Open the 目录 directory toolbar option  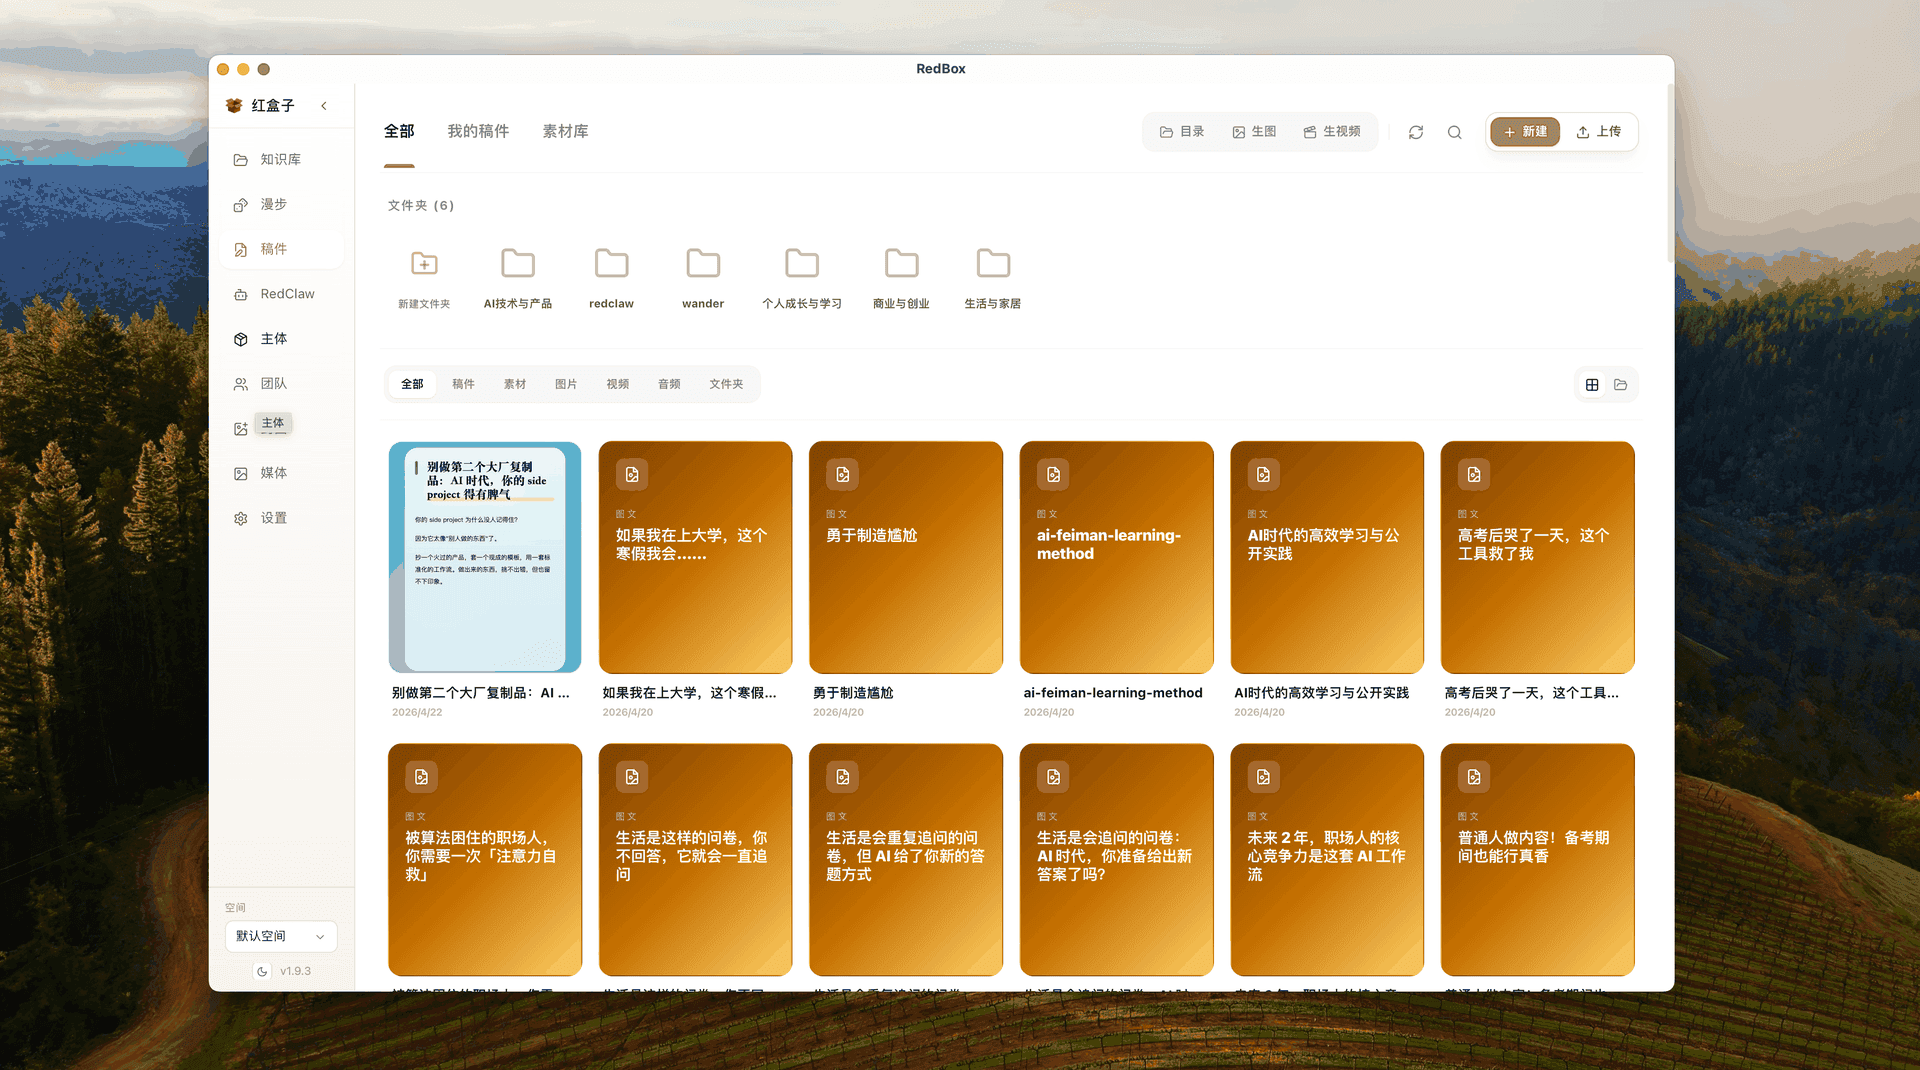tap(1182, 132)
